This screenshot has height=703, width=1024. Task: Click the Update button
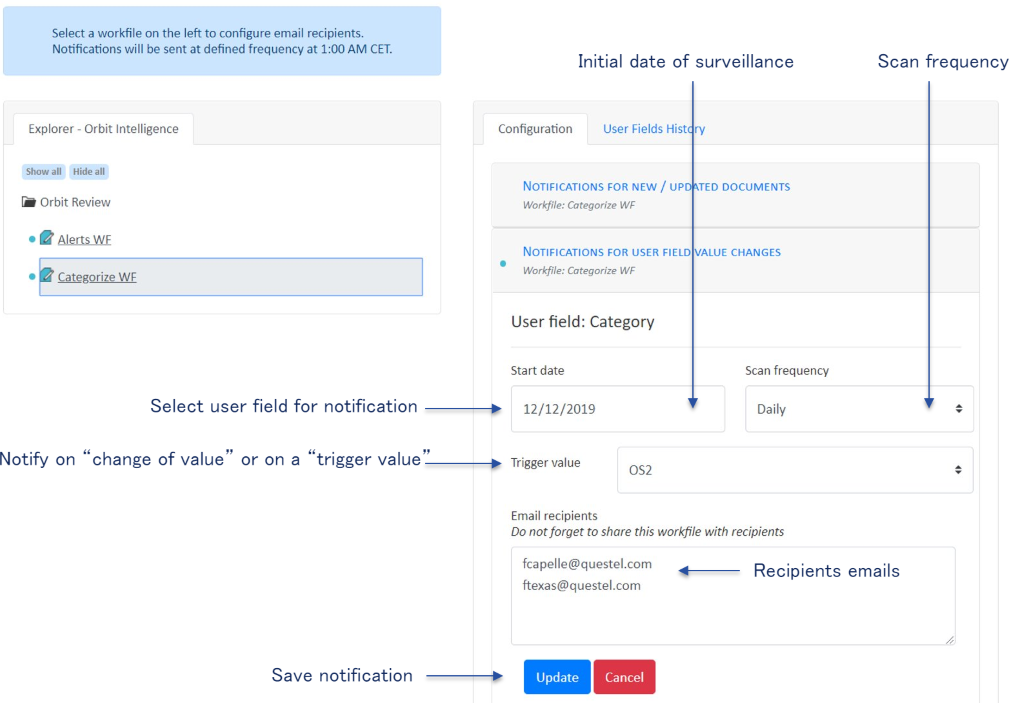557,677
